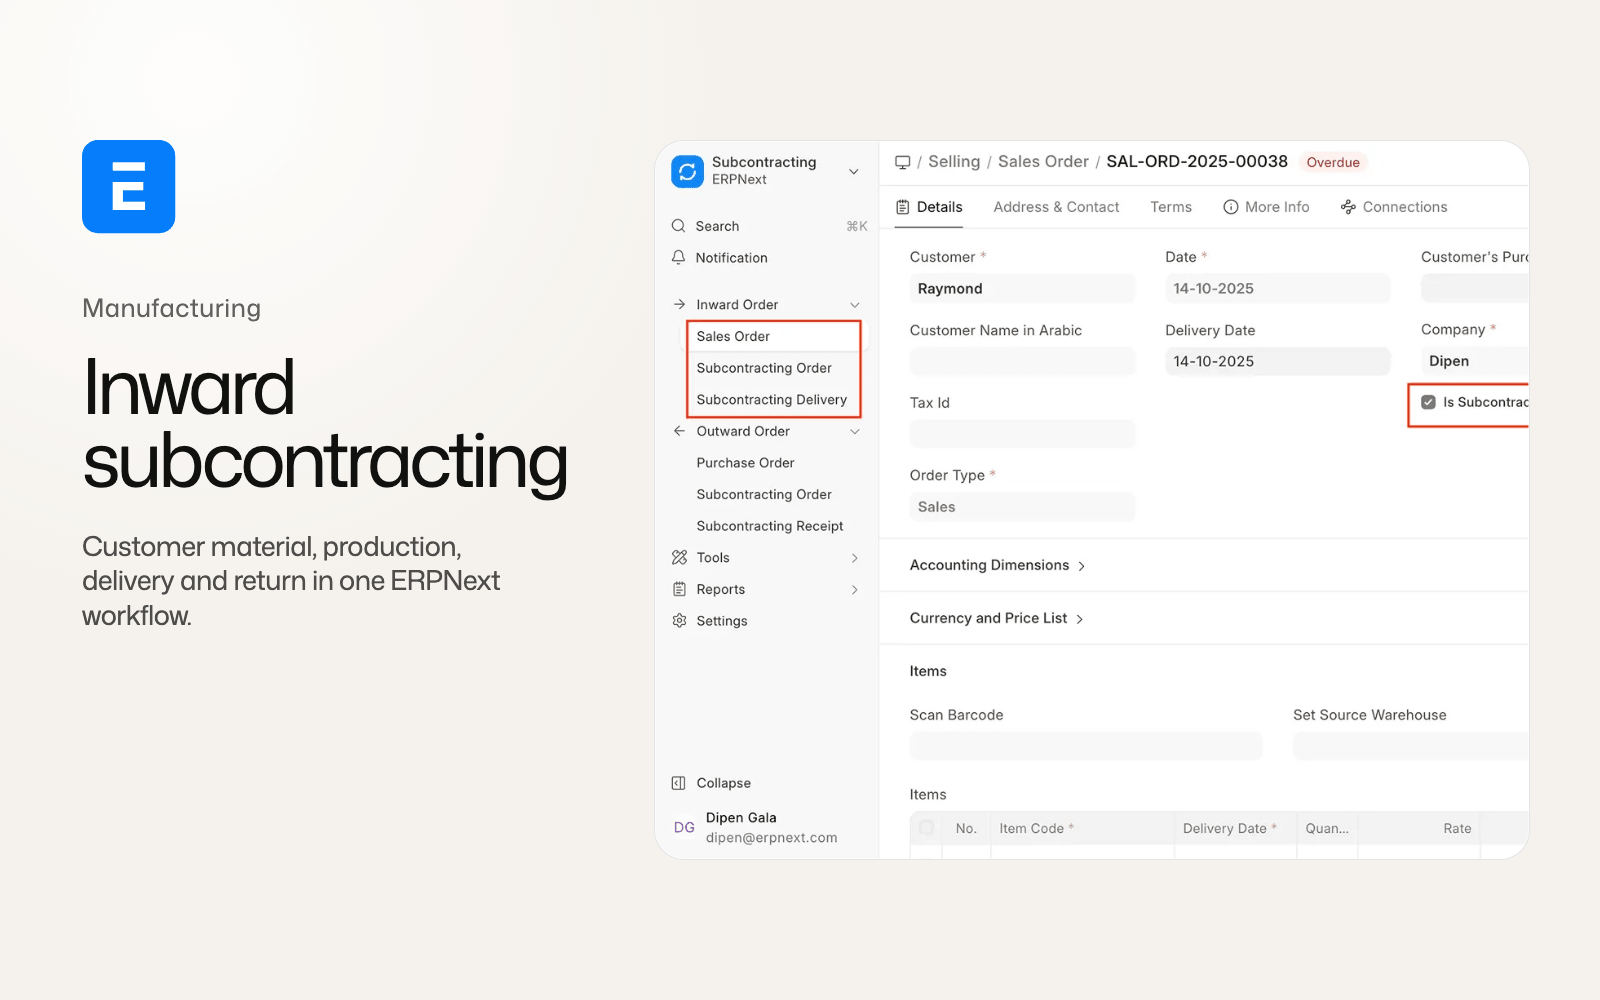Click the Collapse sidebar icon

[x=679, y=783]
